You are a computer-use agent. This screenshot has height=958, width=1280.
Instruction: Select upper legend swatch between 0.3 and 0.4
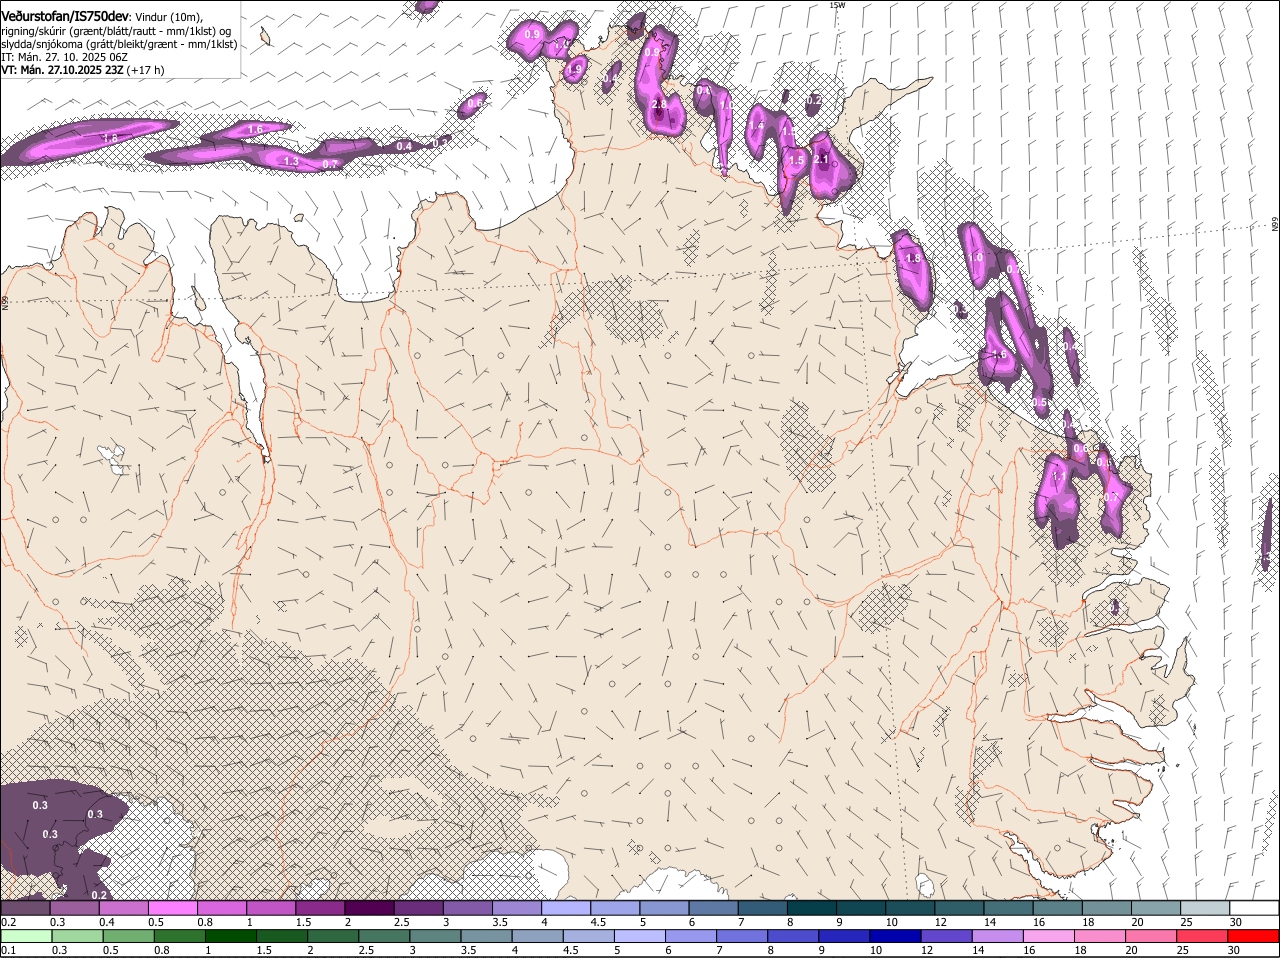pyautogui.click(x=74, y=908)
